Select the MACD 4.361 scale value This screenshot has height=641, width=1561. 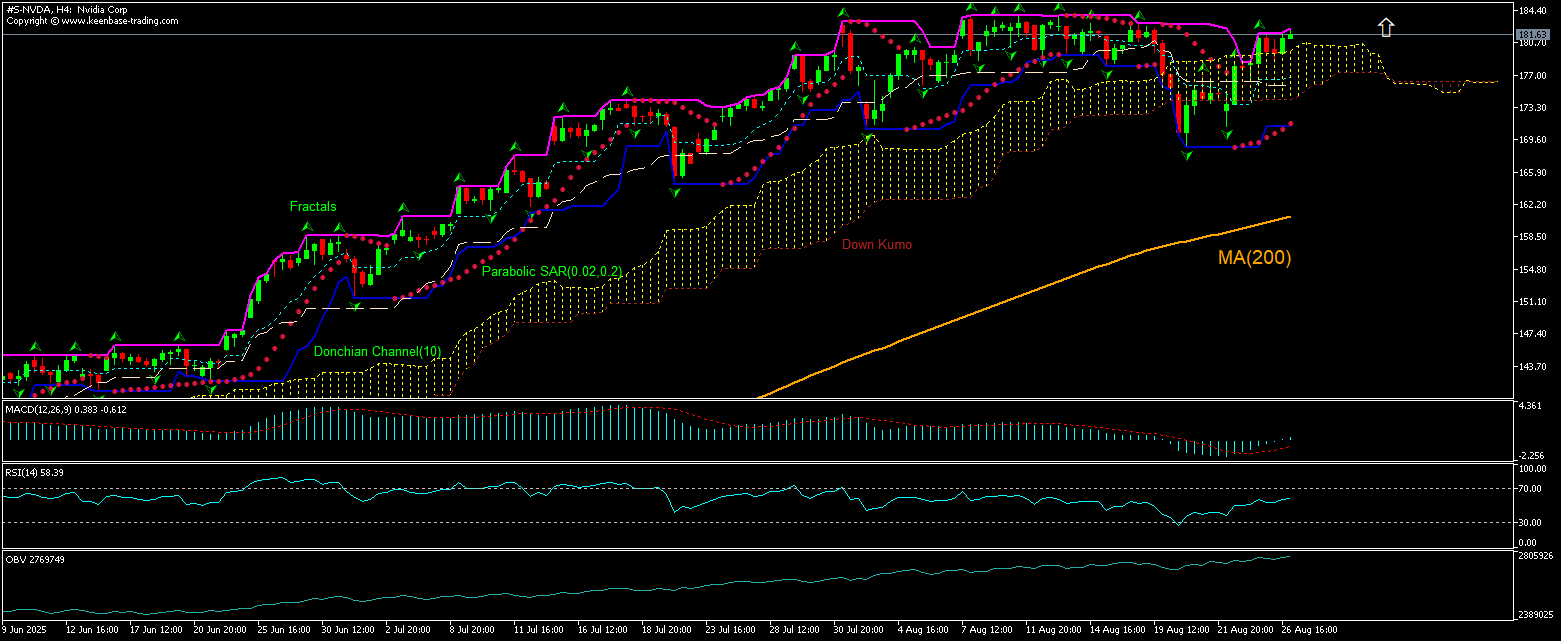(1529, 406)
